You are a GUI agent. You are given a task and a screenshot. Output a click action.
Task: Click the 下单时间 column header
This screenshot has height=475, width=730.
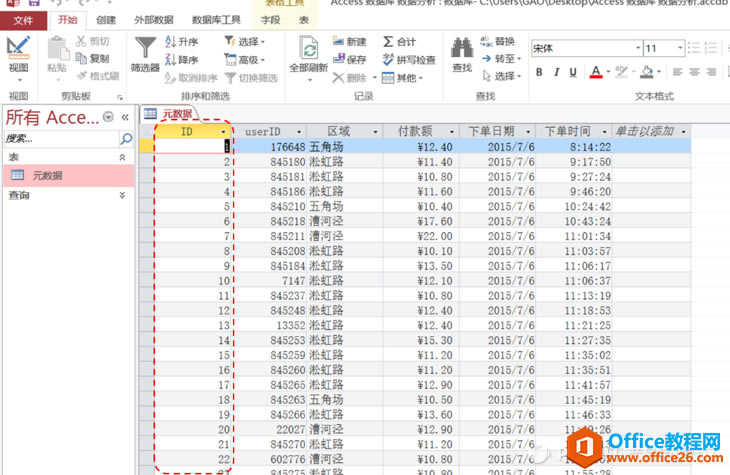(574, 132)
